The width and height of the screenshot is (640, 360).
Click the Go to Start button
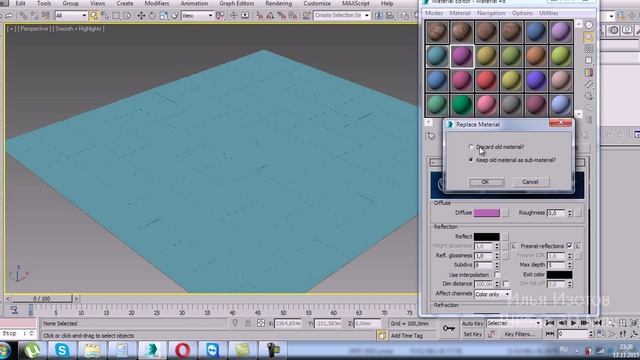coord(550,323)
